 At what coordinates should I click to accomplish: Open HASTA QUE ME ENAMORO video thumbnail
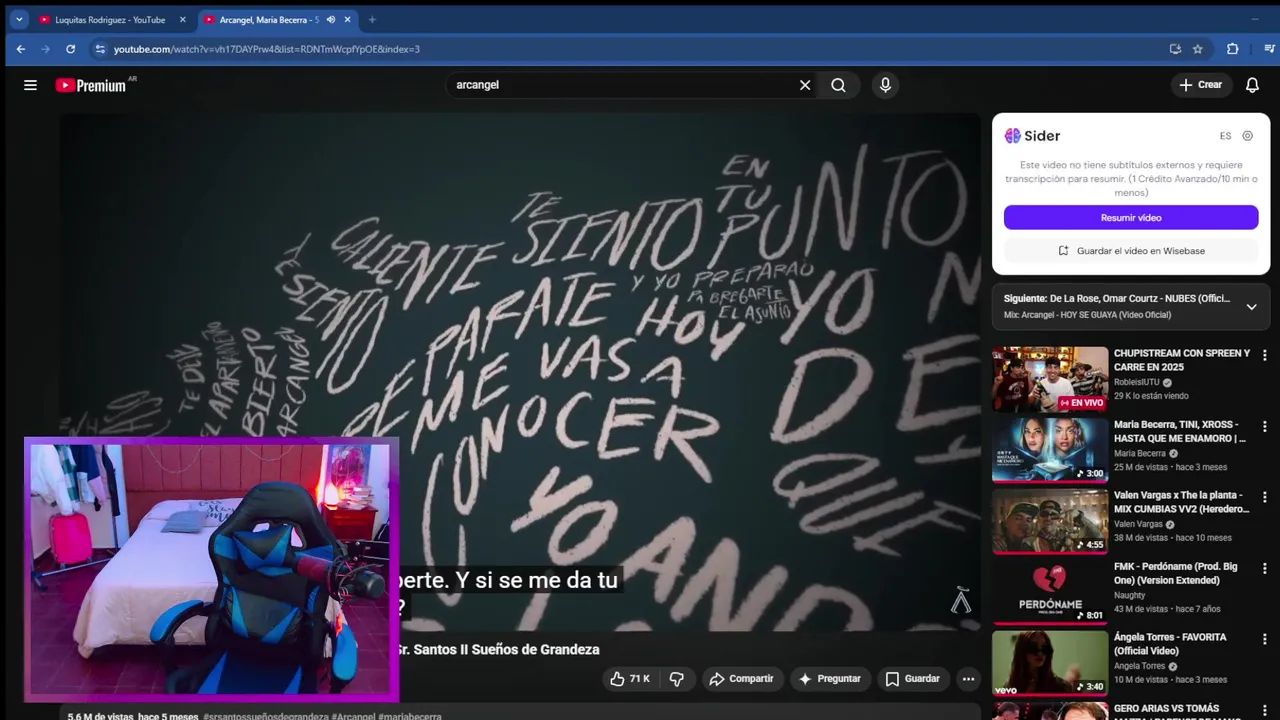[1050, 450]
